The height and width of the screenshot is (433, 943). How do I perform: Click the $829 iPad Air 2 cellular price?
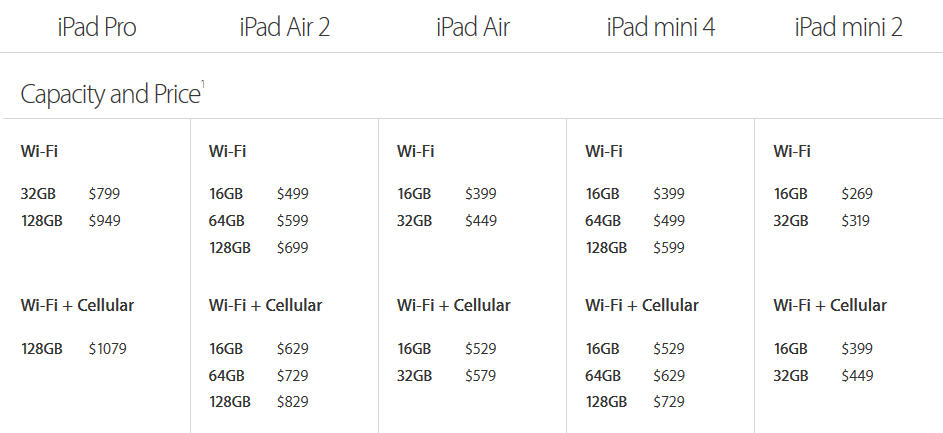point(293,402)
